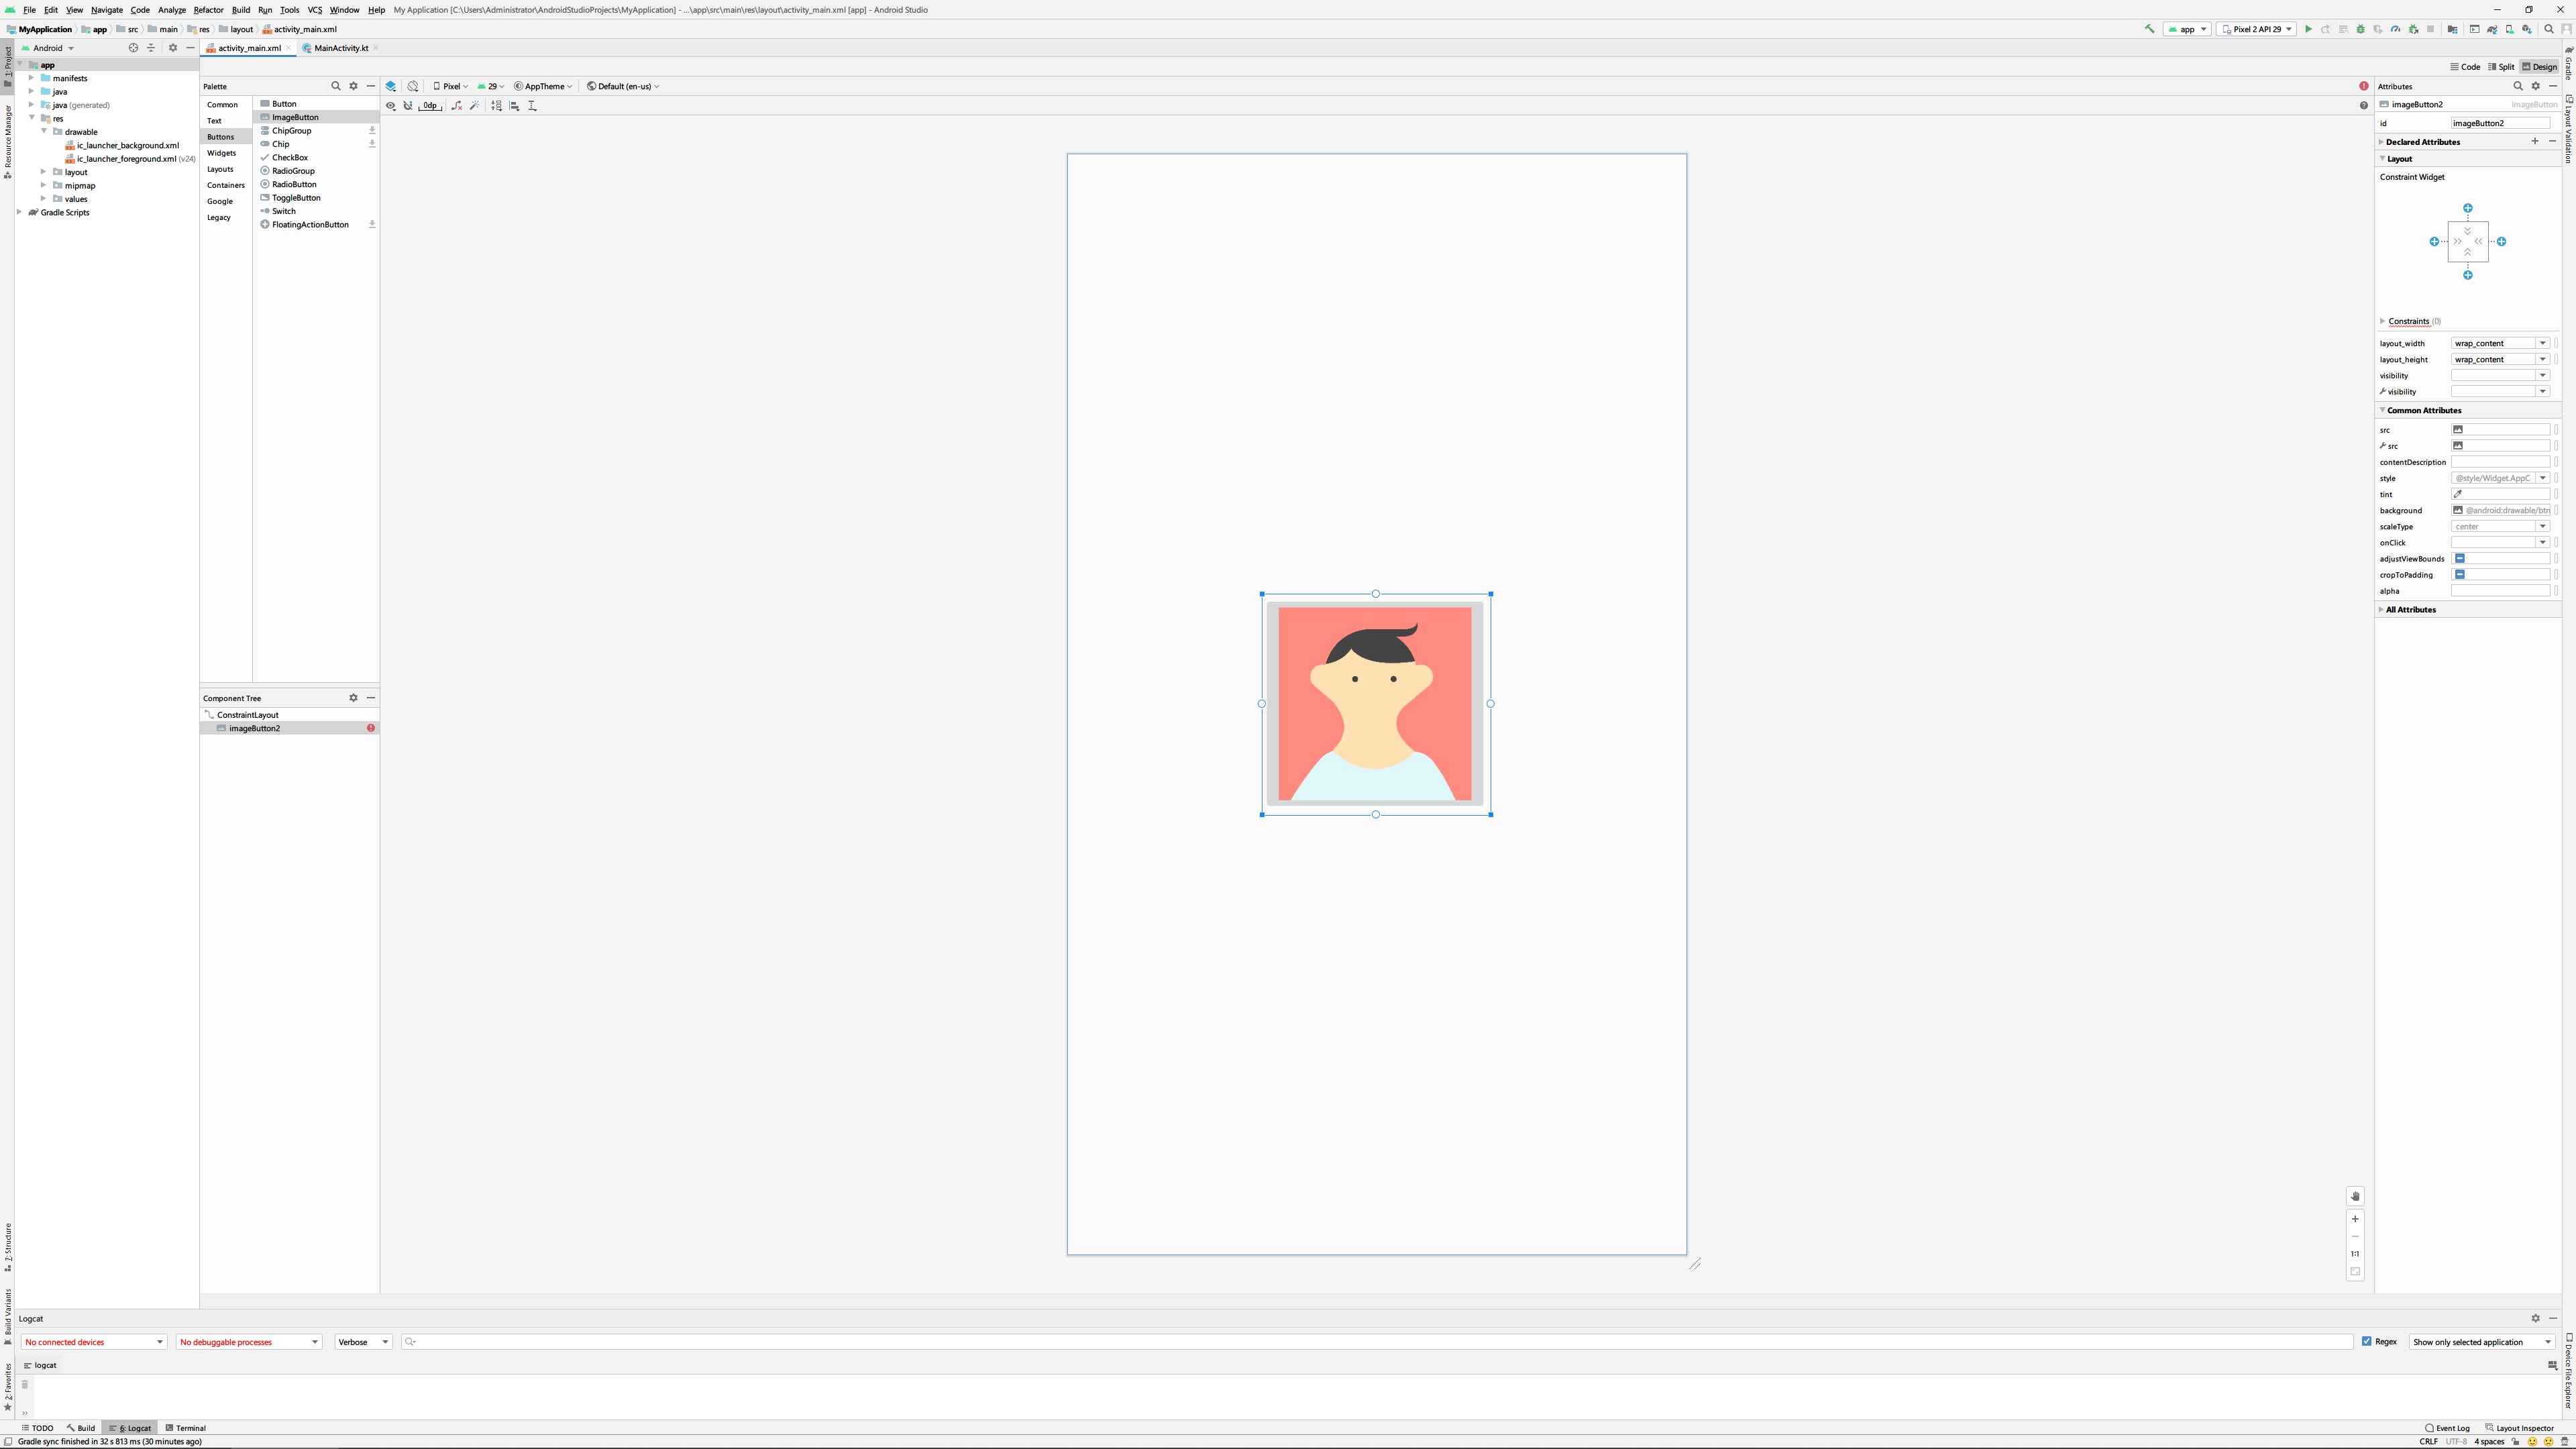Click the pan hand tool icon
Image resolution: width=2576 pixels, height=1449 pixels.
click(2355, 1196)
